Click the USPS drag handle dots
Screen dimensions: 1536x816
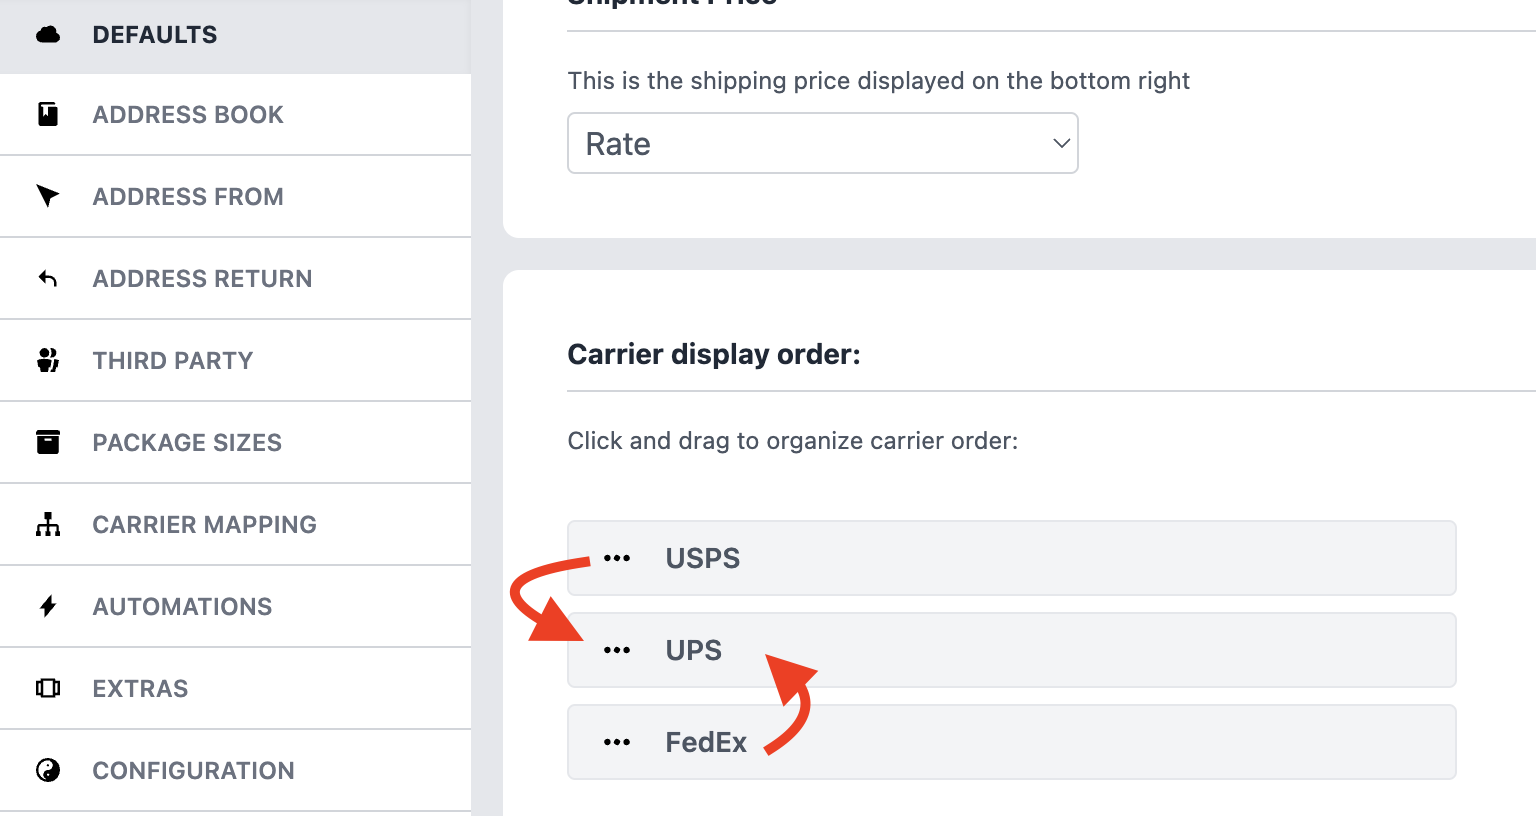pos(617,558)
